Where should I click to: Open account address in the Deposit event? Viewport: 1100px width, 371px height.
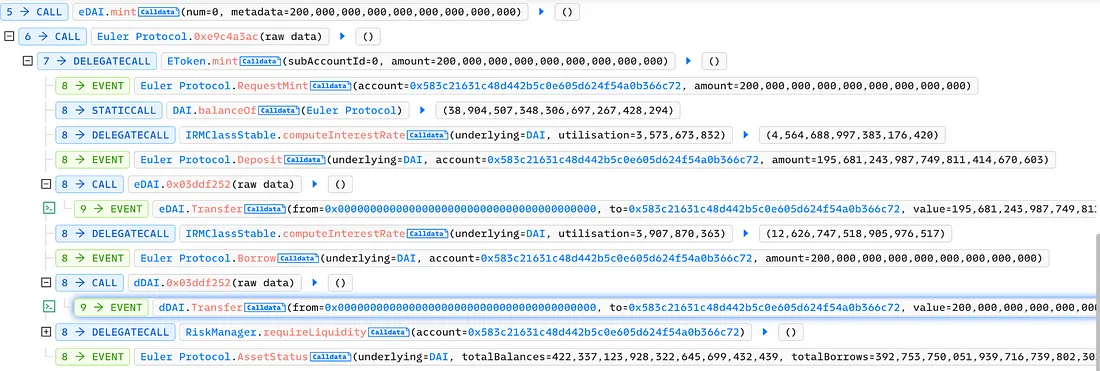(622, 160)
